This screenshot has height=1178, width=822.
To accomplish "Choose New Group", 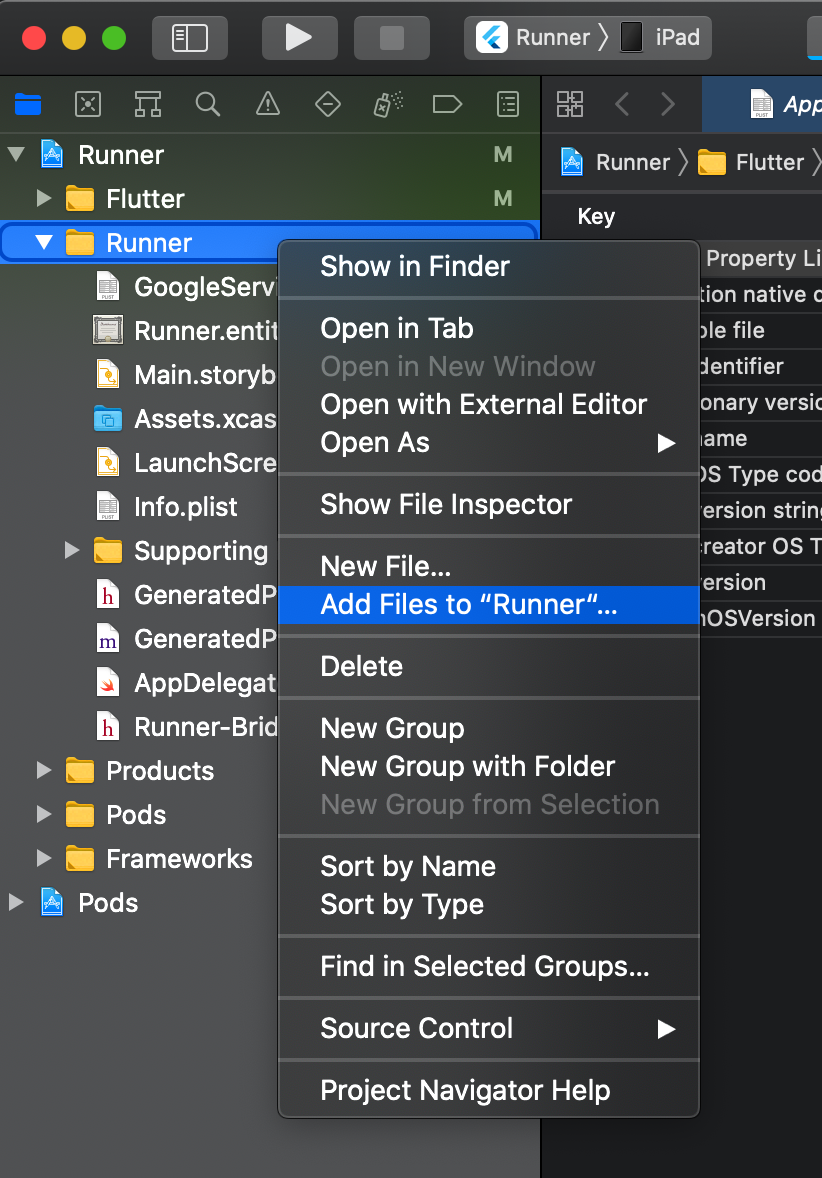I will [x=488, y=728].
